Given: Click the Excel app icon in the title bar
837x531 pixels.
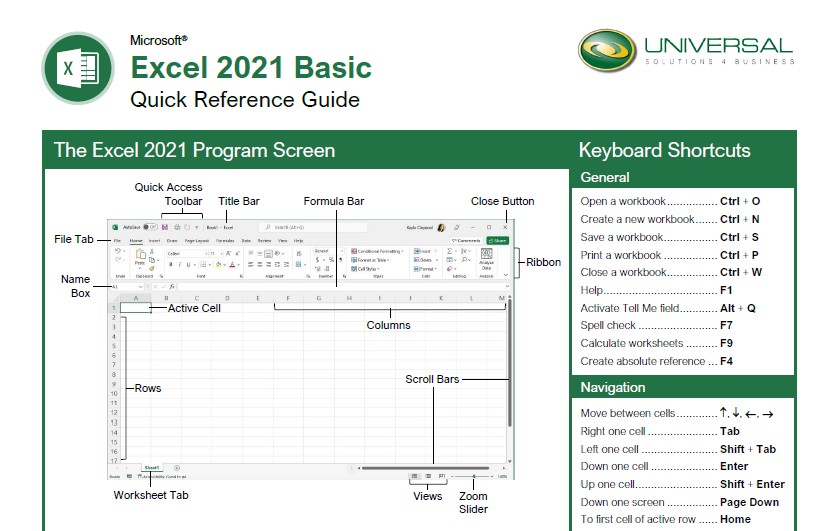Looking at the screenshot, I should pyautogui.click(x=115, y=227).
